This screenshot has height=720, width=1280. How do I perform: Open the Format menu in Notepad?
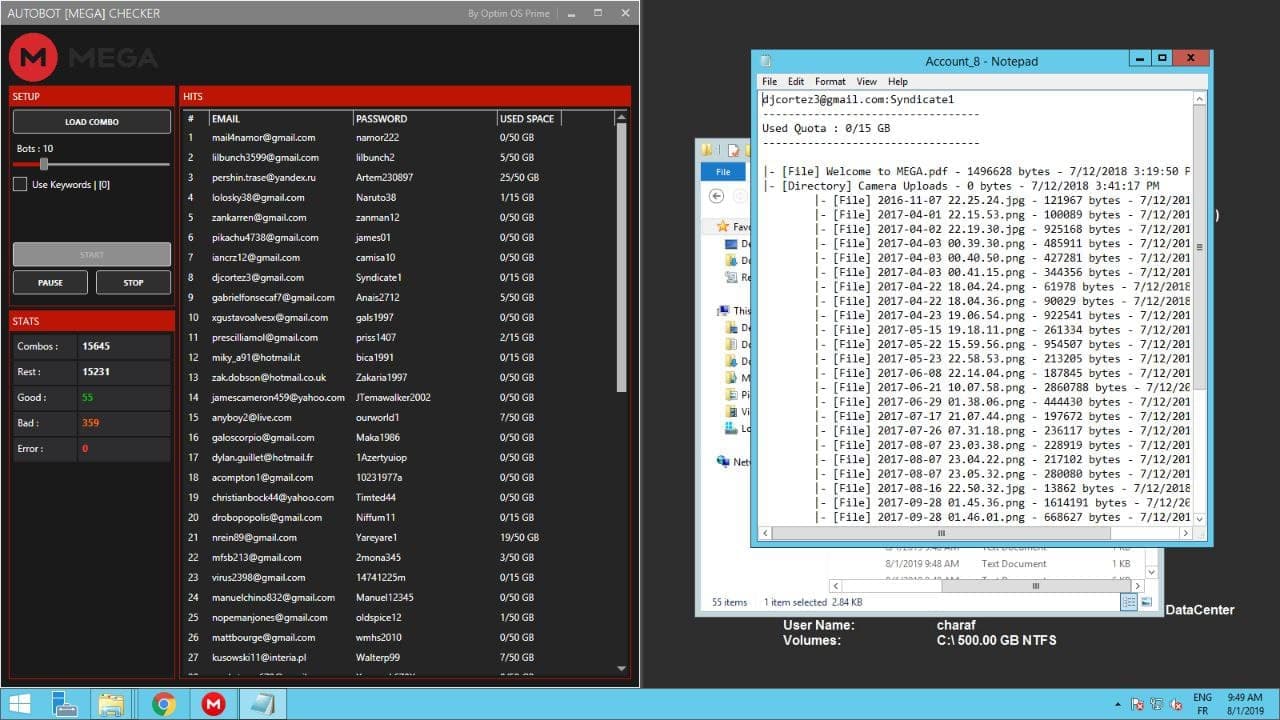click(830, 82)
